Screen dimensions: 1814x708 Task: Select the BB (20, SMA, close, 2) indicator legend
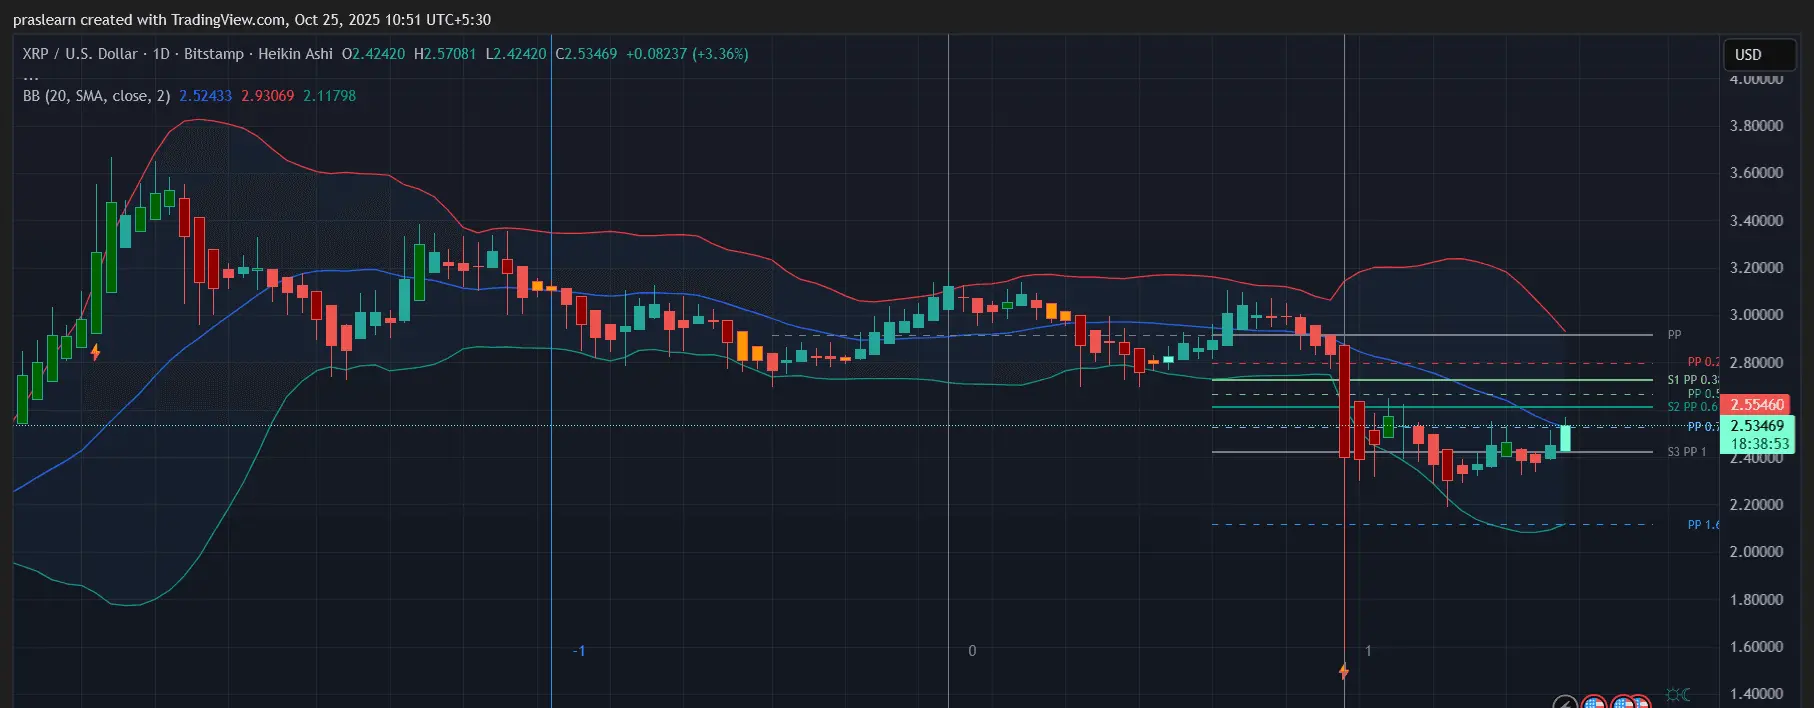pyautogui.click(x=96, y=96)
